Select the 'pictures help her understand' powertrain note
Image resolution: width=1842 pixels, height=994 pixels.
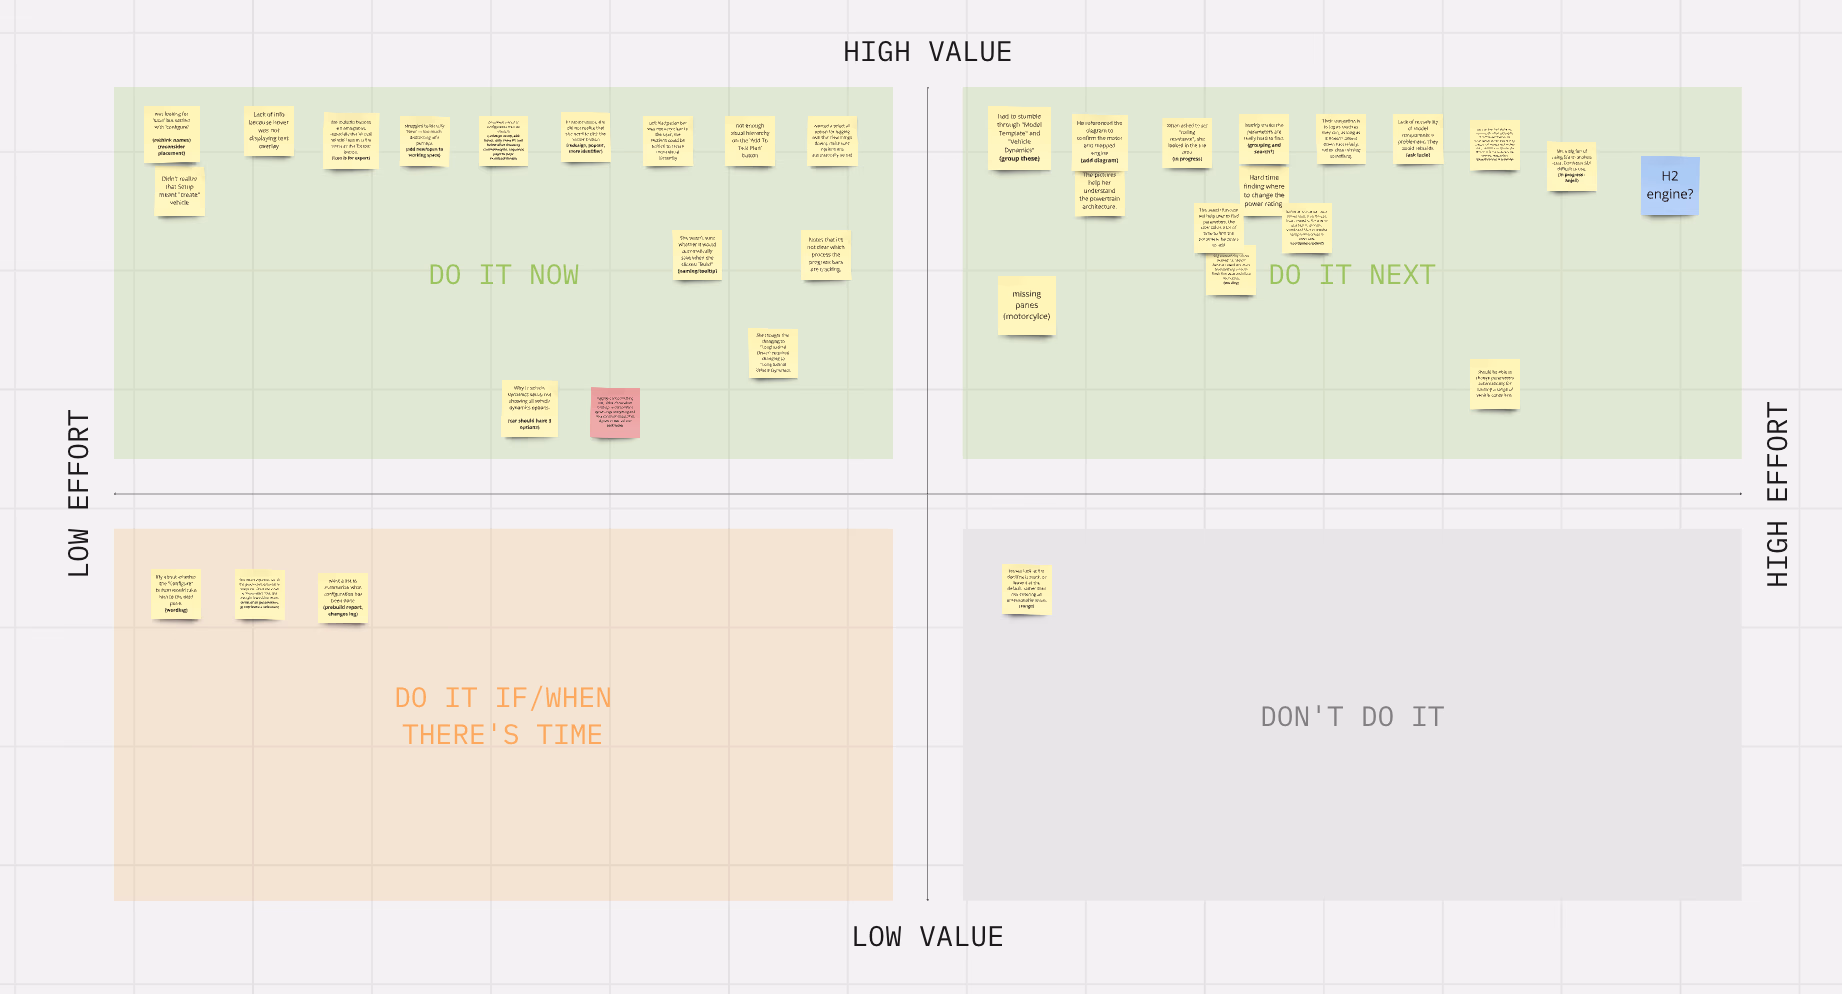point(1099,192)
